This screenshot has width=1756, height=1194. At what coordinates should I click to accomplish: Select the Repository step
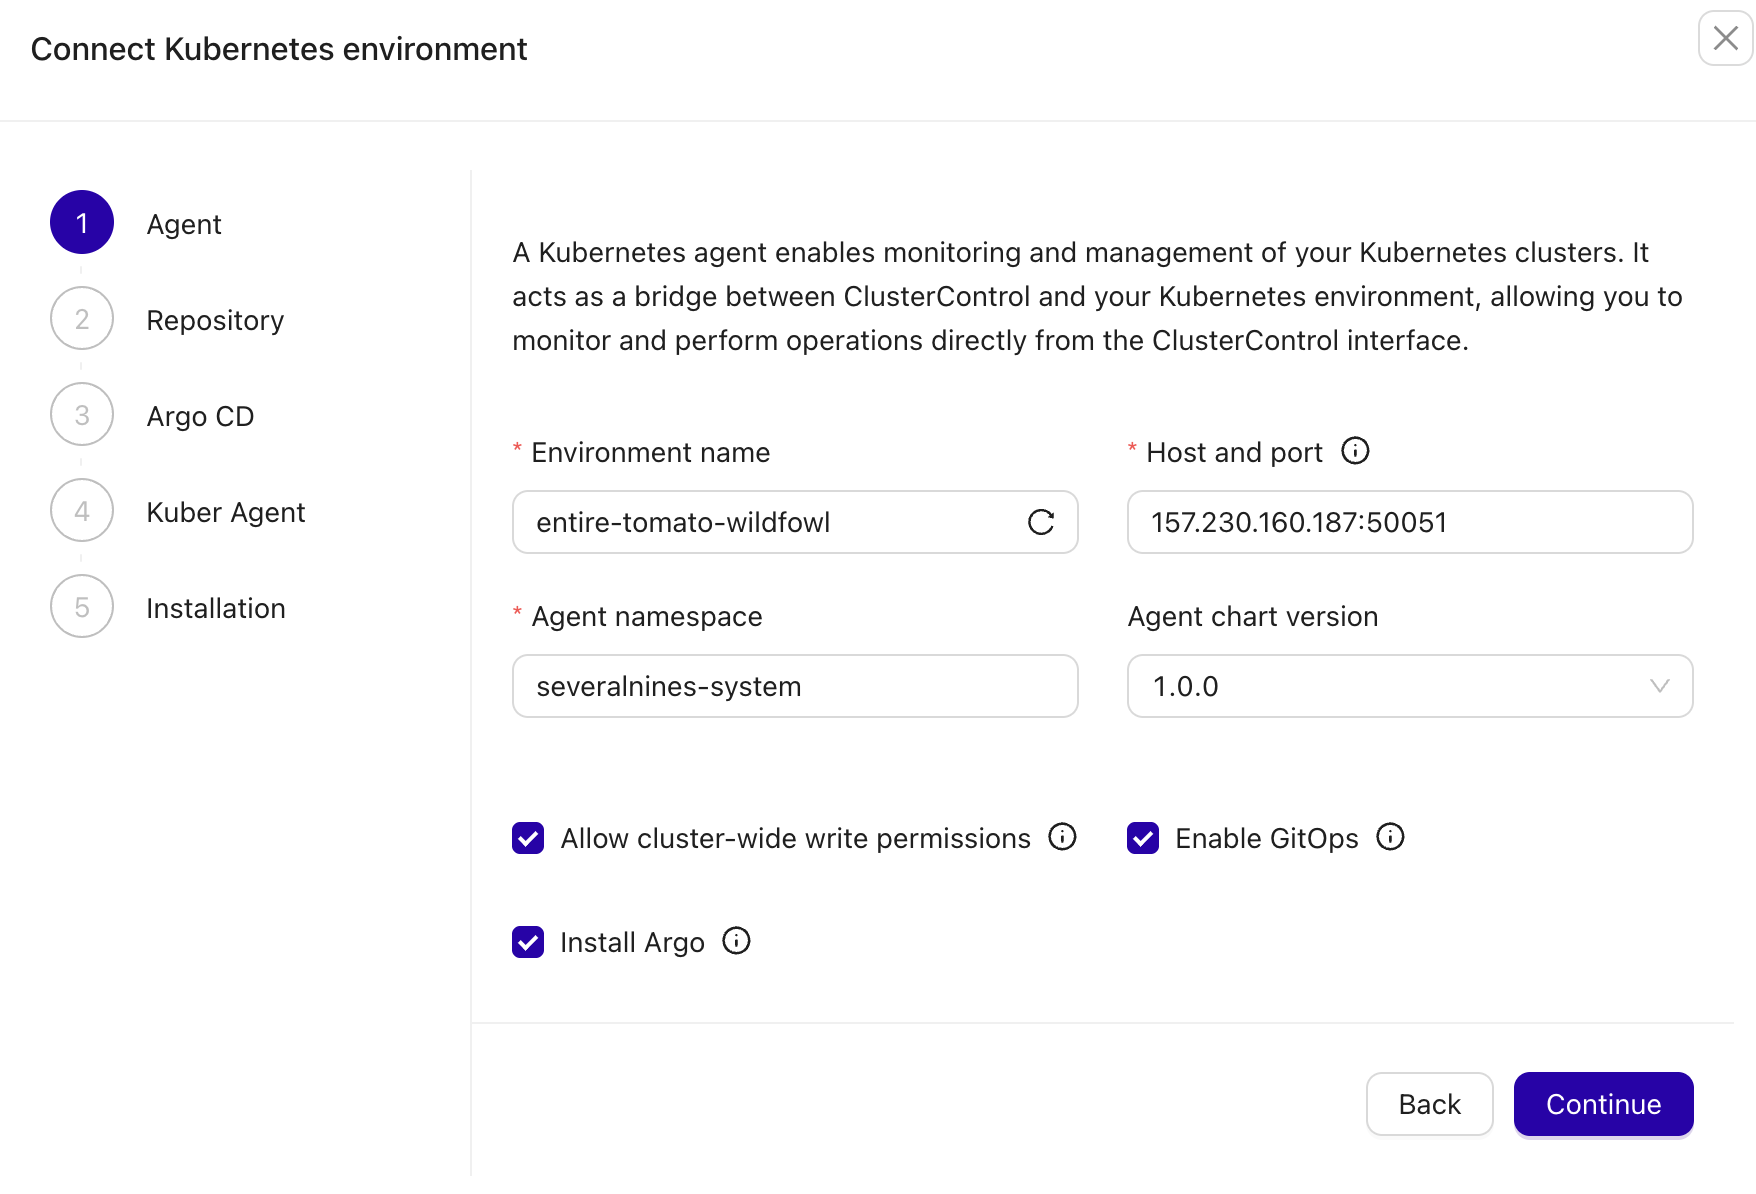click(x=81, y=318)
